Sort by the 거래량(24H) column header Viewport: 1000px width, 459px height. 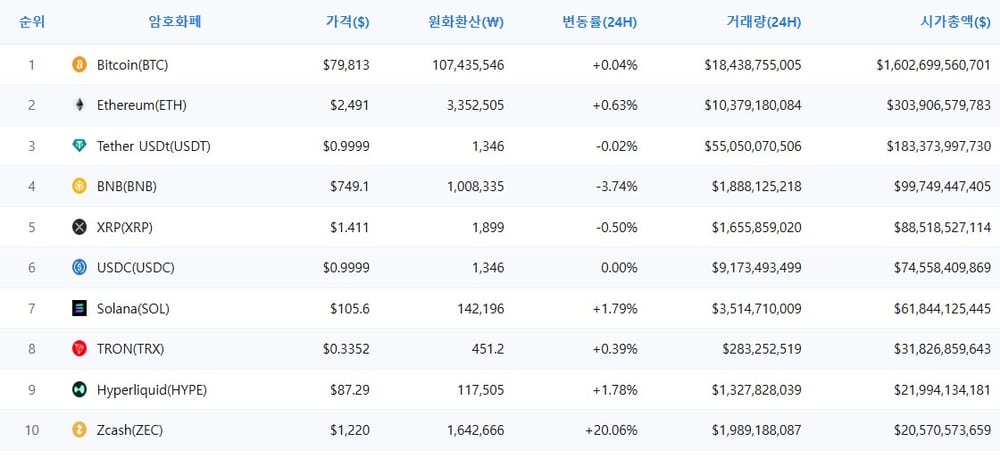(x=763, y=22)
